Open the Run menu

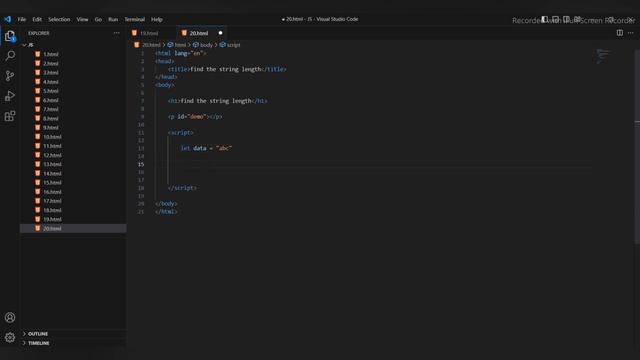pos(113,19)
